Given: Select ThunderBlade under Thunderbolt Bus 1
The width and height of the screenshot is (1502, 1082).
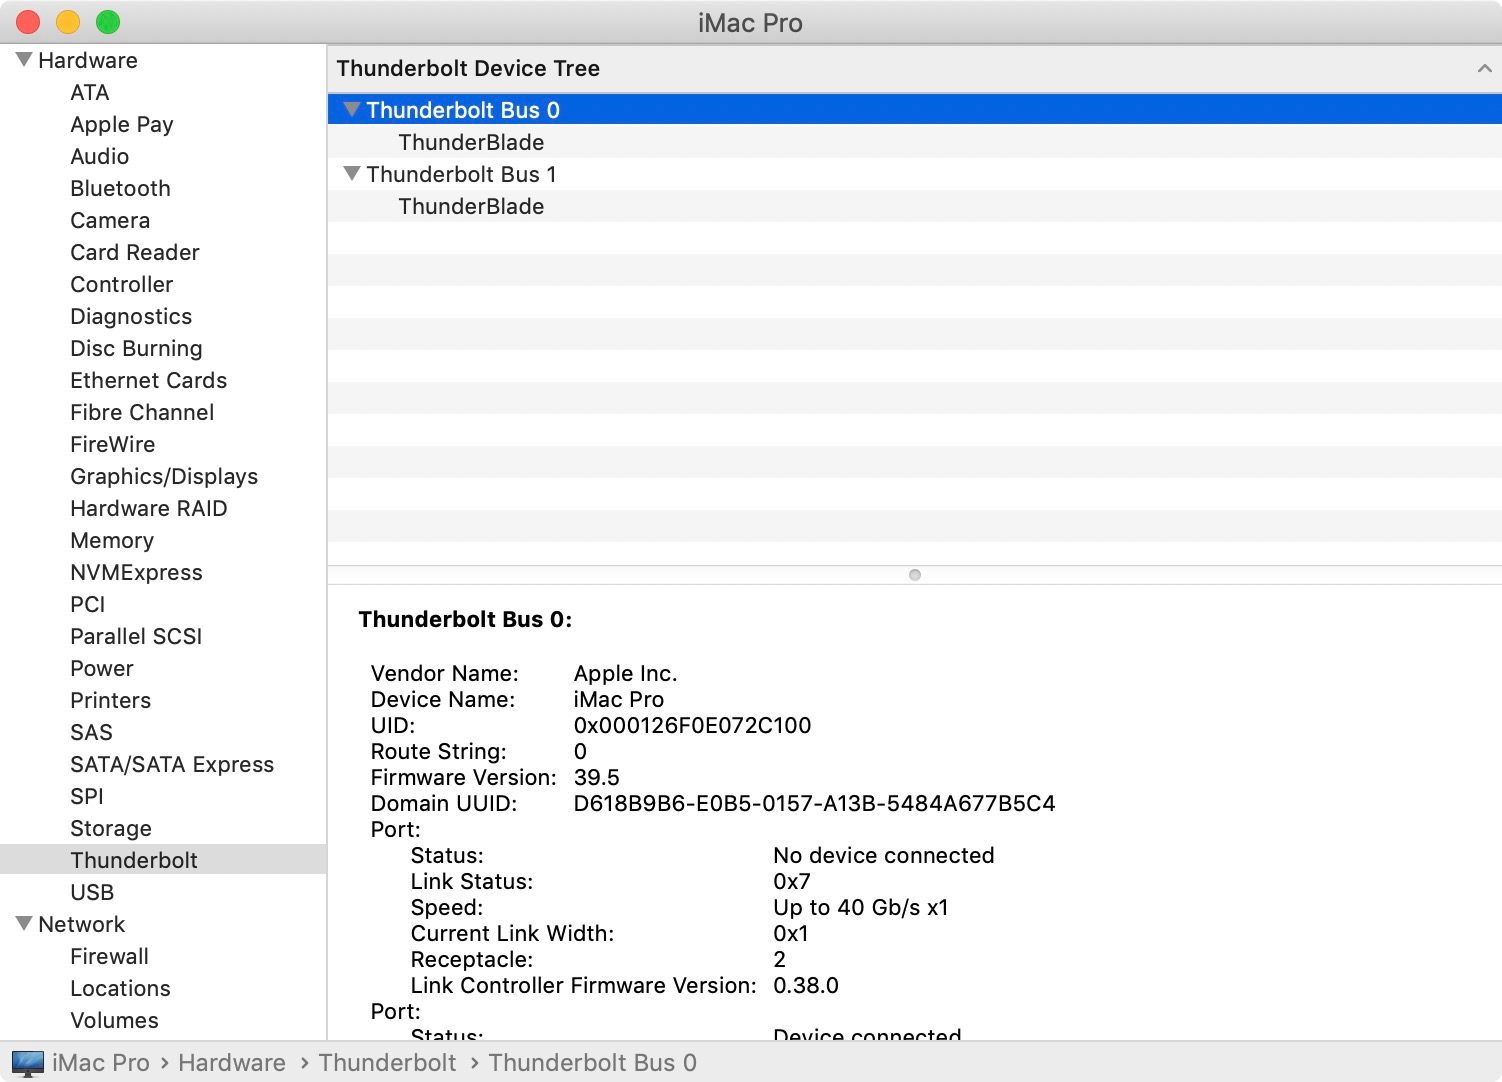Looking at the screenshot, I should click(915, 206).
